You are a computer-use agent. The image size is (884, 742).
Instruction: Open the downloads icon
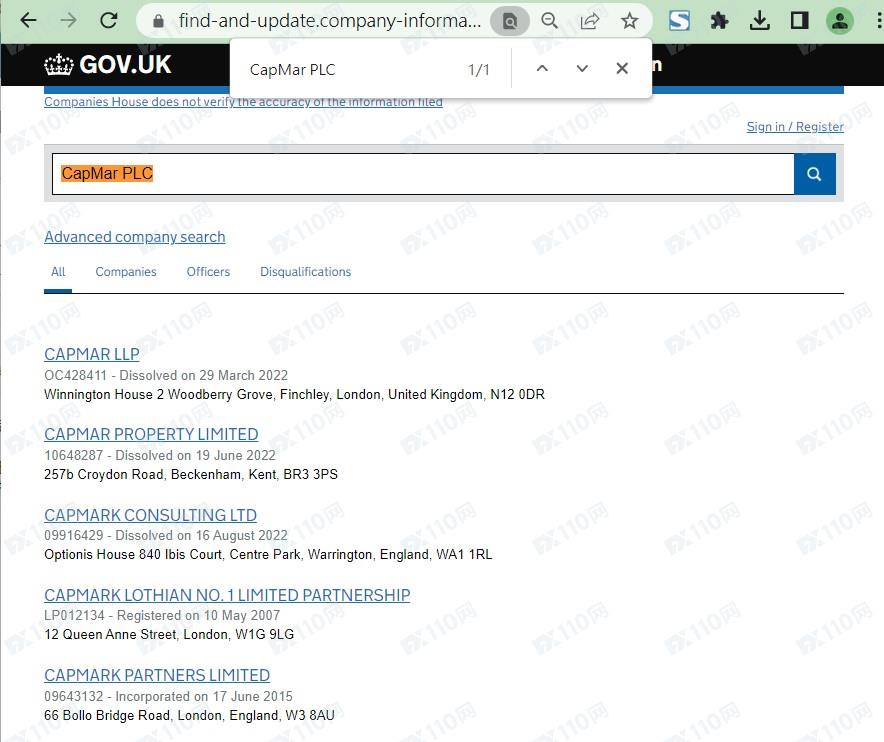tap(759, 20)
